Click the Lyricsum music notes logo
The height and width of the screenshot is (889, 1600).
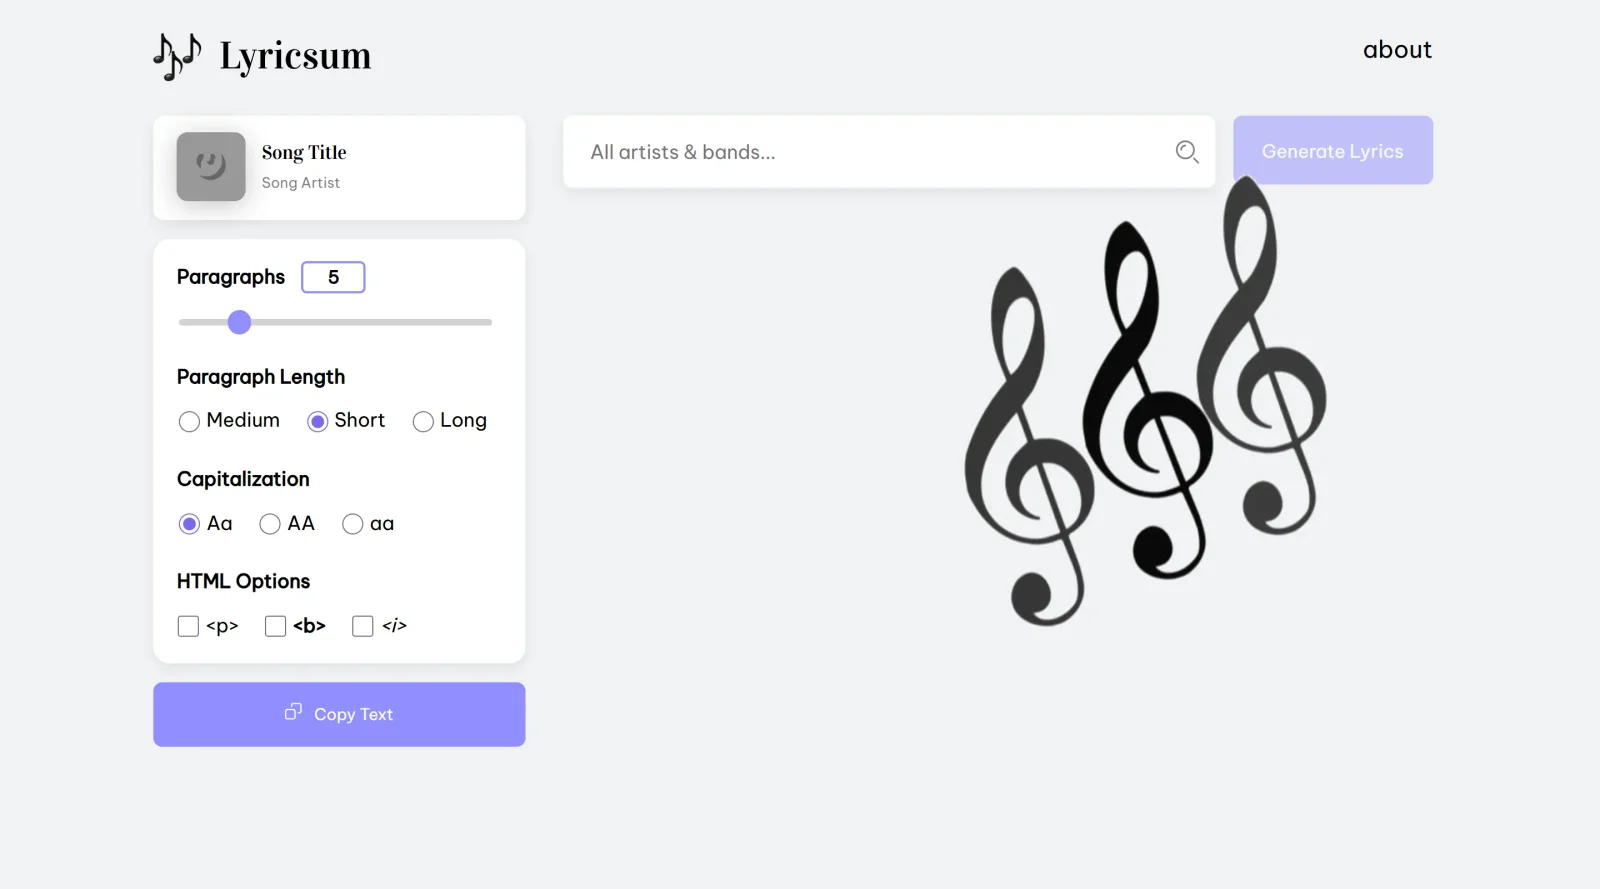[x=176, y=55]
